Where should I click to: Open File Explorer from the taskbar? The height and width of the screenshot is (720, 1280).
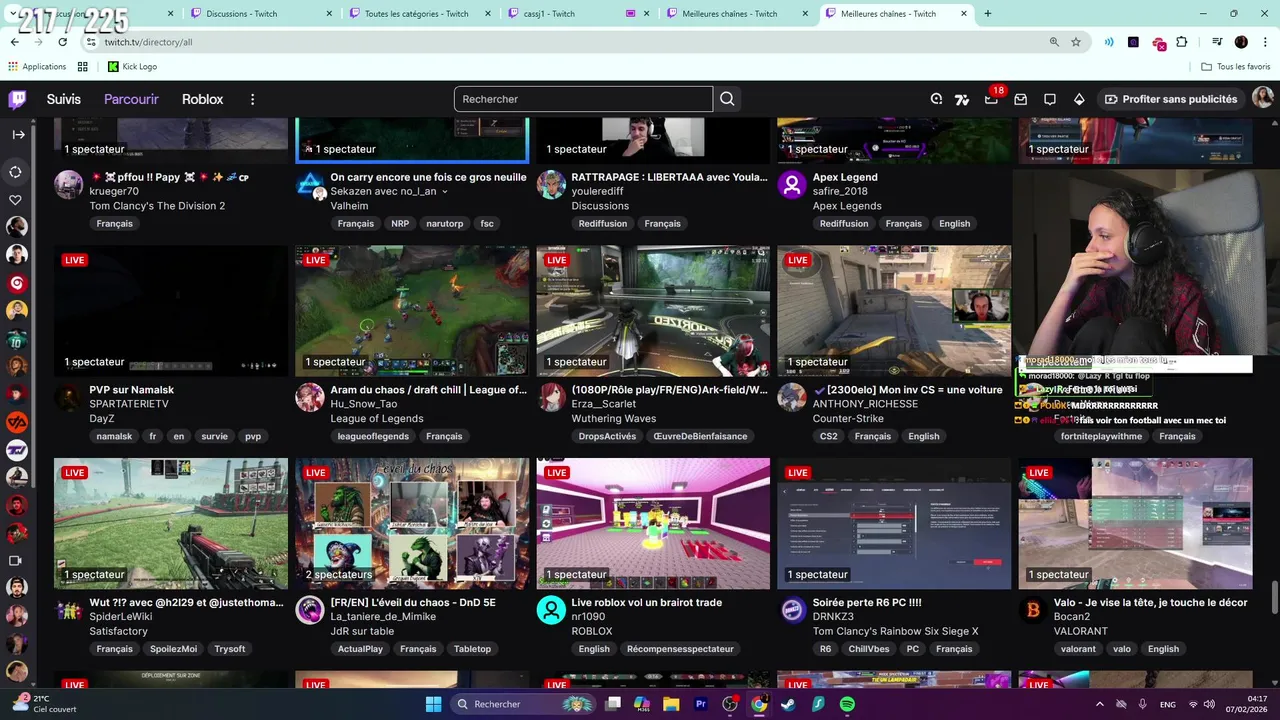pyautogui.click(x=671, y=704)
